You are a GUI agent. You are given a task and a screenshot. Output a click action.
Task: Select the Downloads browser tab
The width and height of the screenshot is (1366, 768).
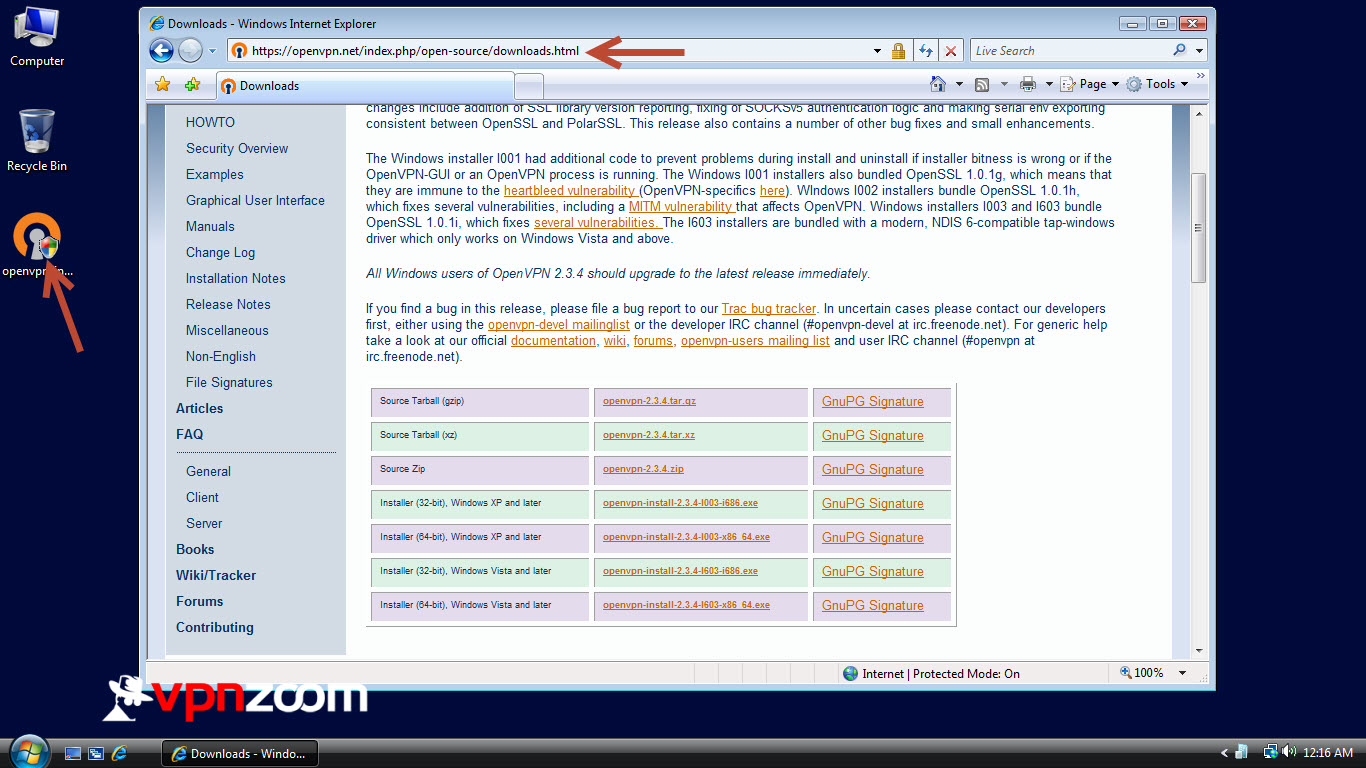[x=364, y=86]
